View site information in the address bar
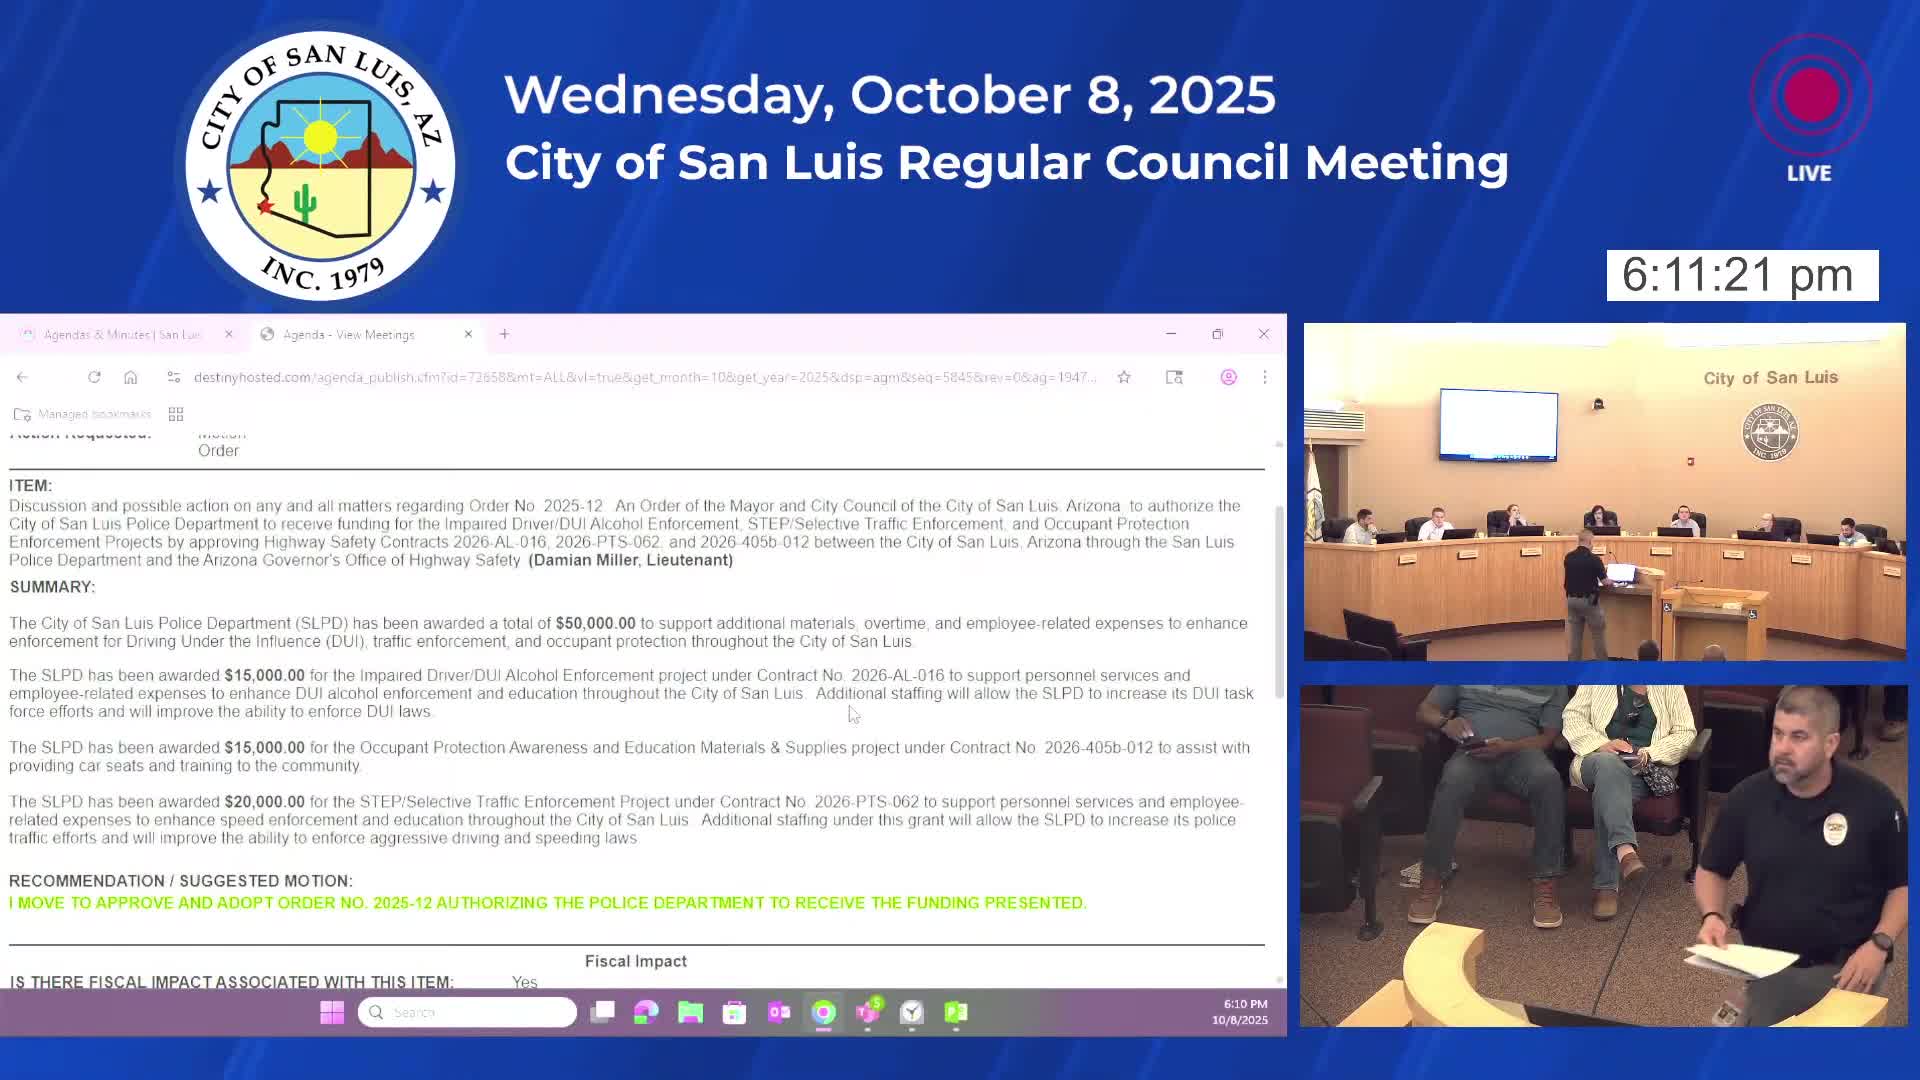Screen dimensions: 1920x1080 coord(173,377)
